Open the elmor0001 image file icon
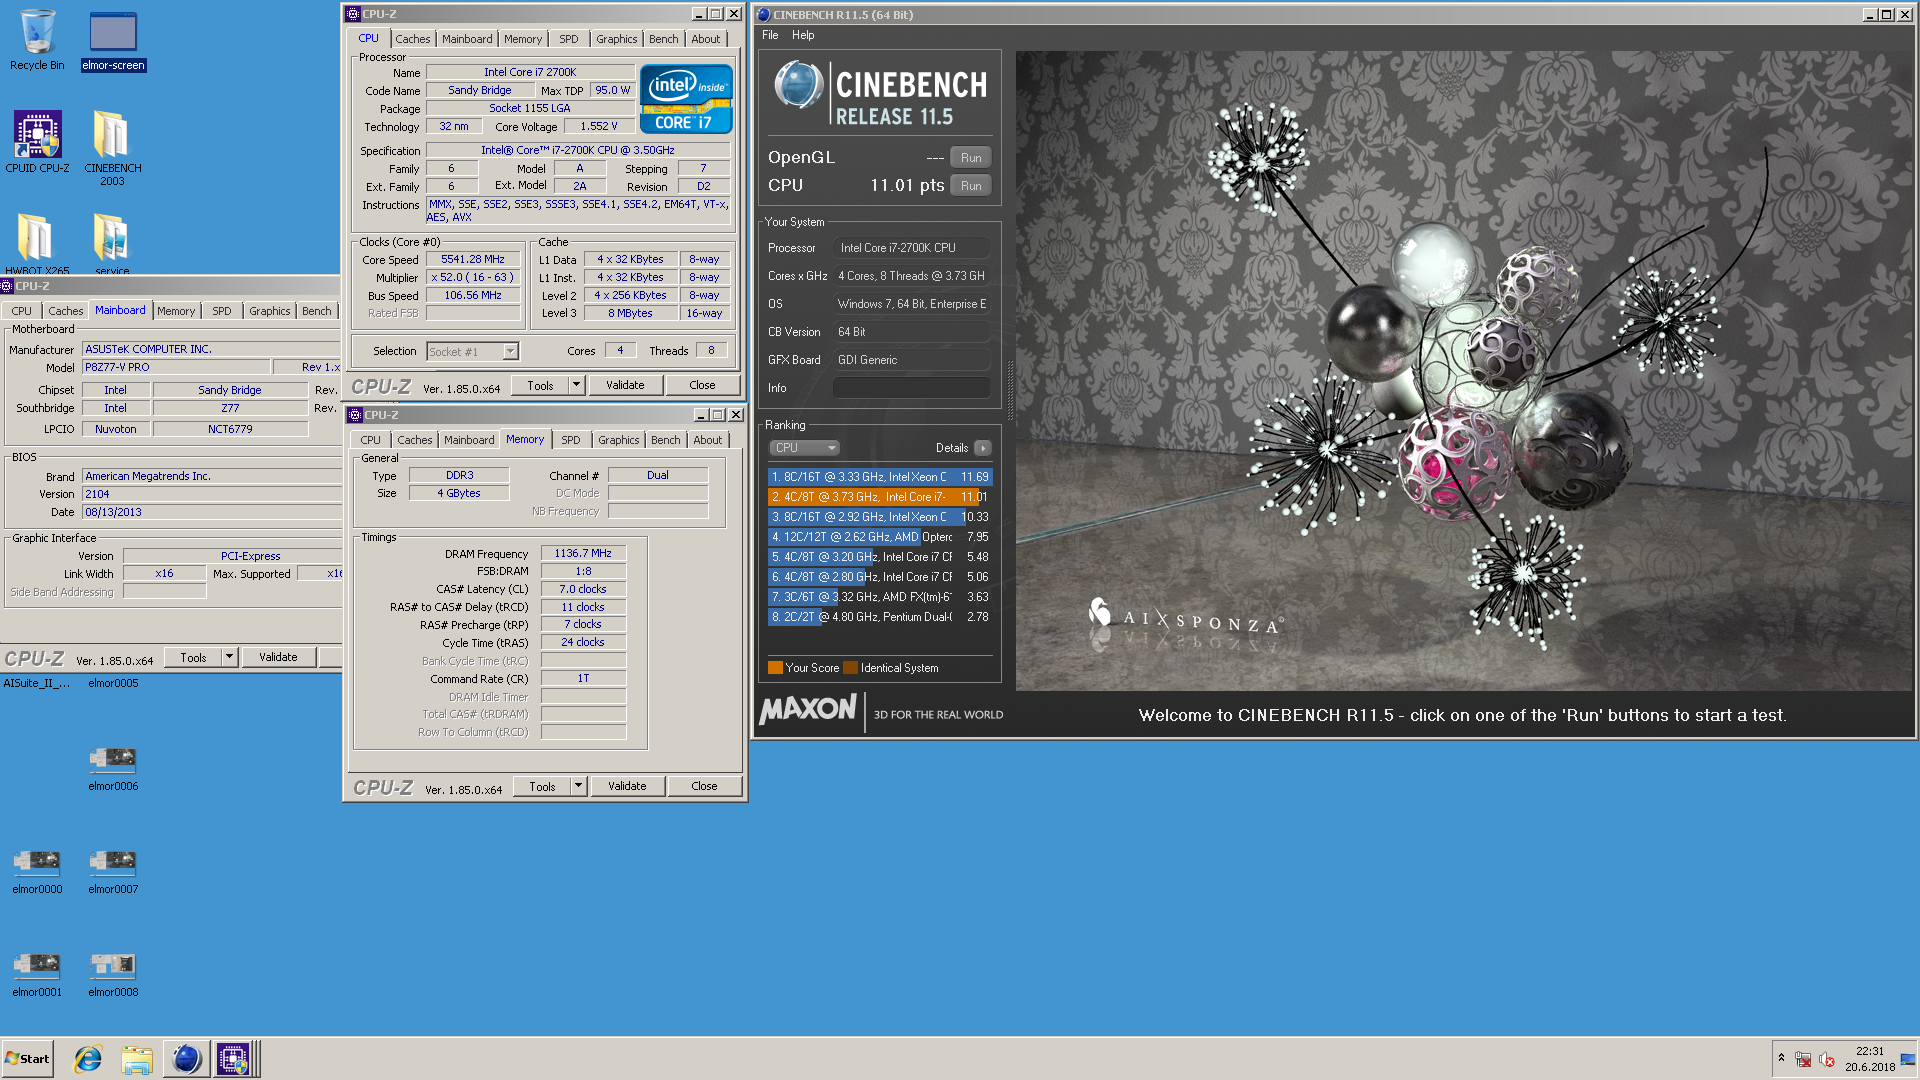Image resolution: width=1920 pixels, height=1080 pixels. click(37, 973)
